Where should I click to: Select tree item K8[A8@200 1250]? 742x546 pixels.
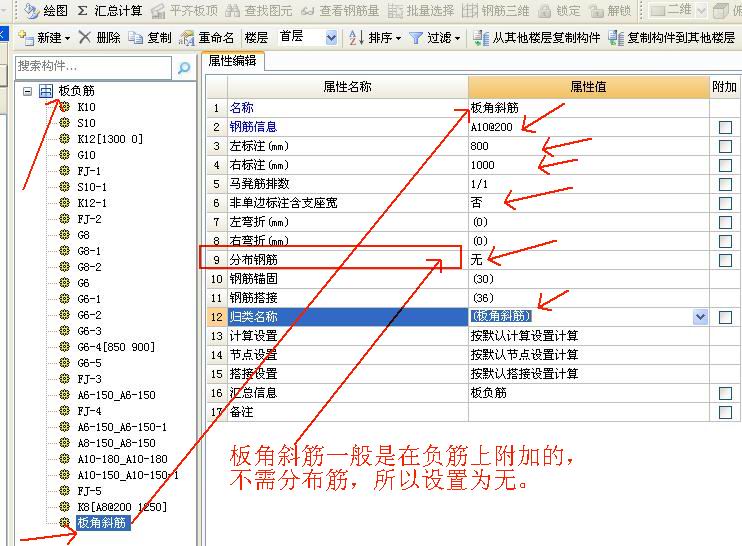pyautogui.click(x=122, y=507)
